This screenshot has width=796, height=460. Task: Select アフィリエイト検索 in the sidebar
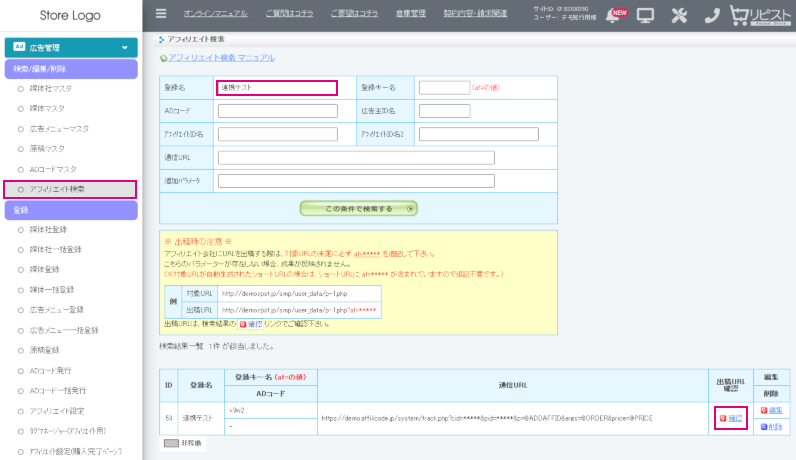(70, 189)
